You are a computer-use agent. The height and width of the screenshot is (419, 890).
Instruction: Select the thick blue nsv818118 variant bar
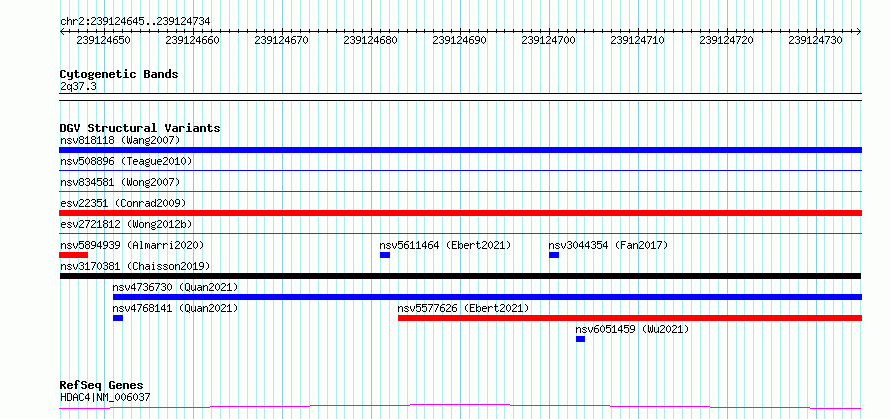460,150
